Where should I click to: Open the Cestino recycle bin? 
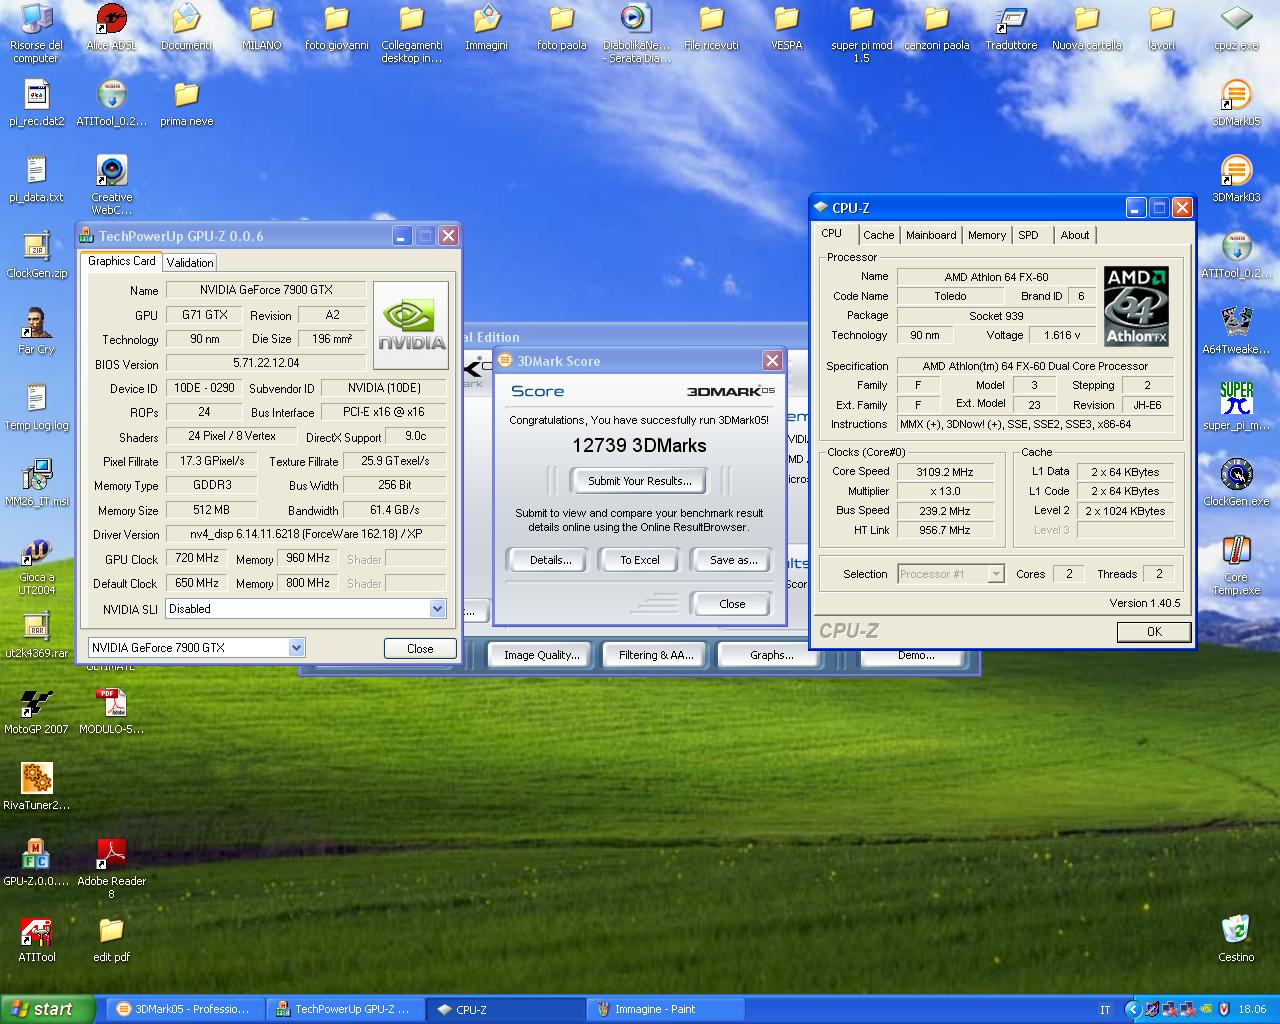[x=1236, y=938]
